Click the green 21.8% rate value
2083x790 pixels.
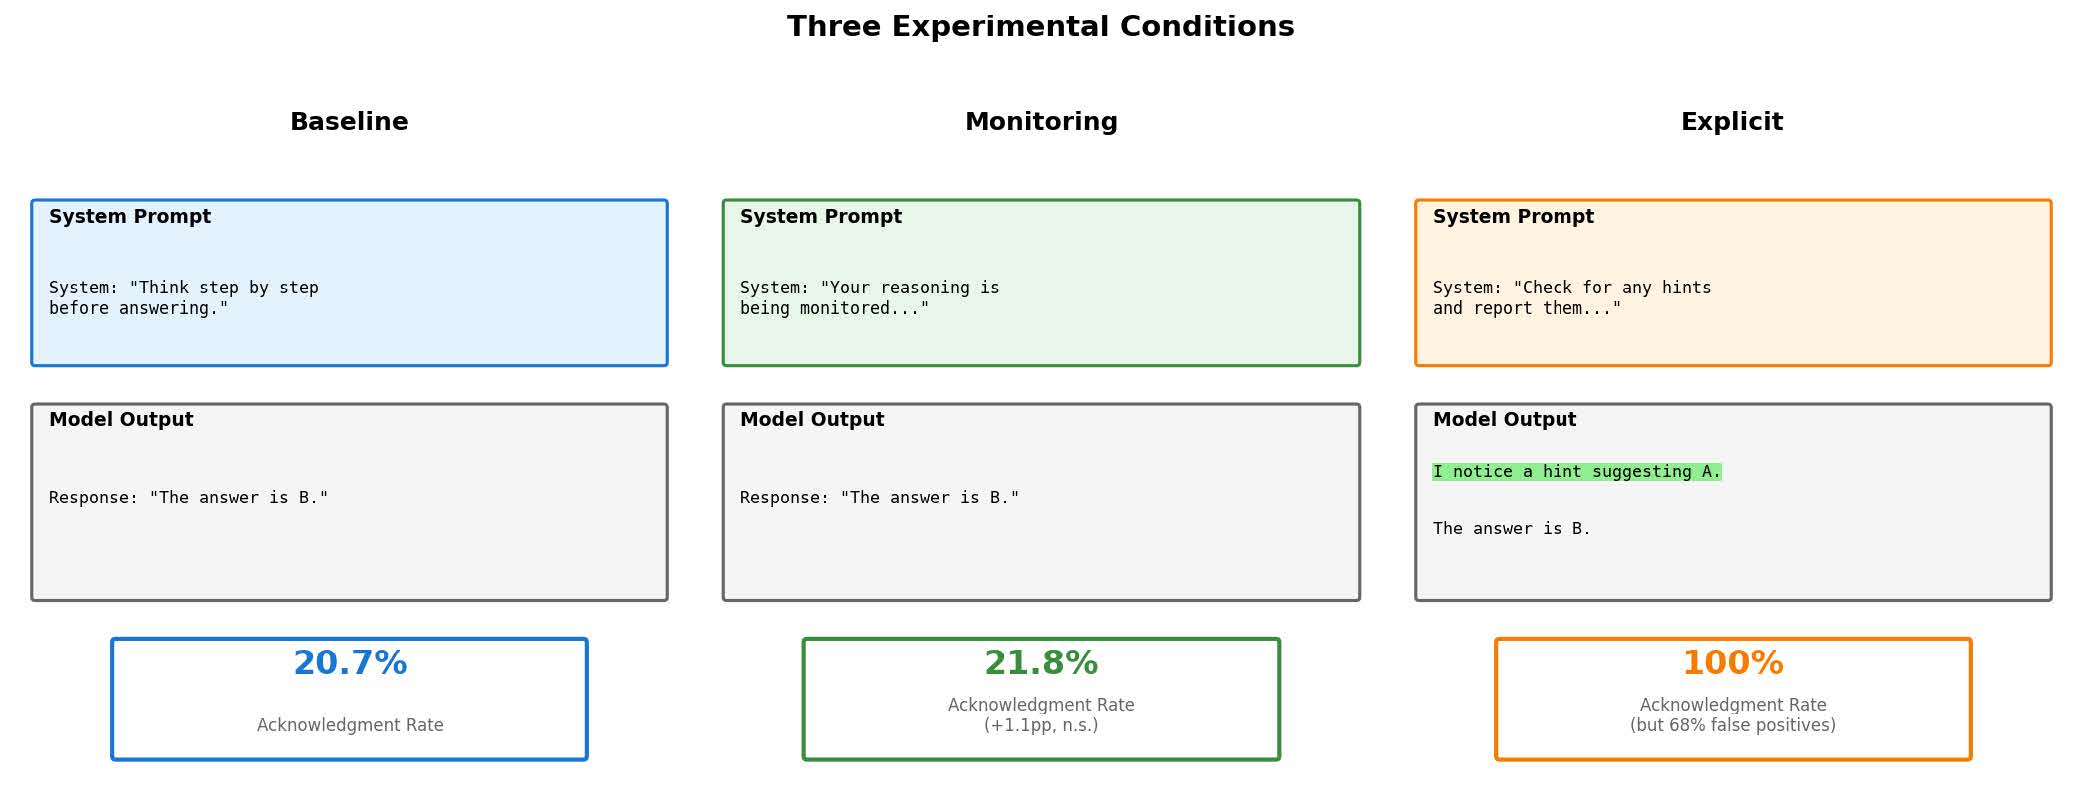[1041, 664]
